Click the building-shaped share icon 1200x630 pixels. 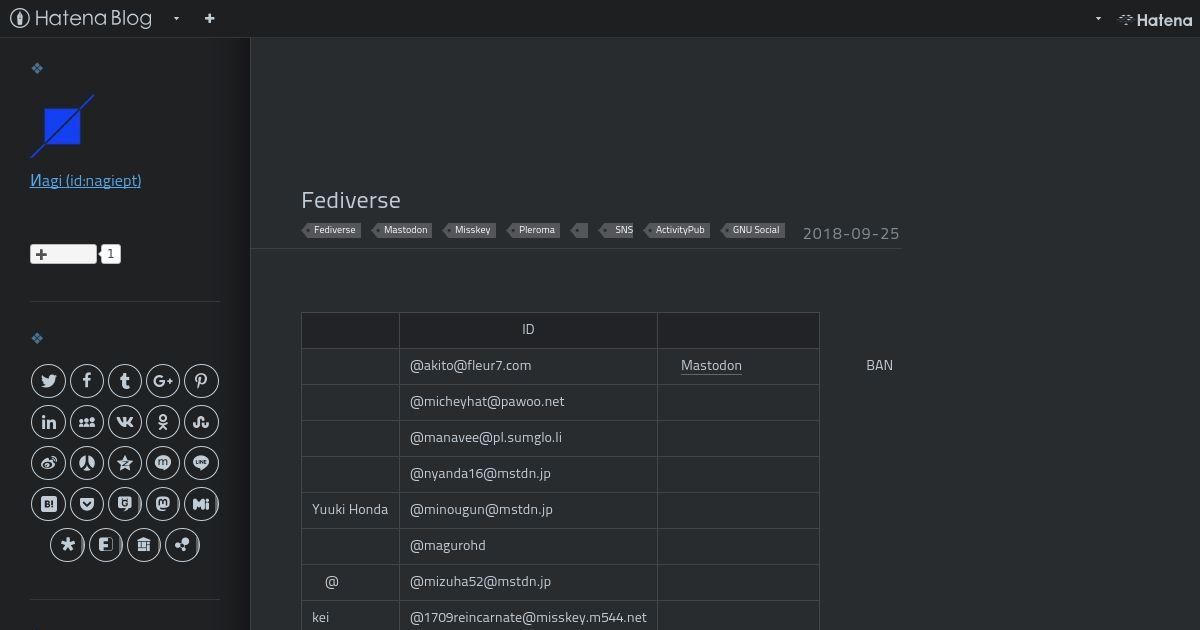coord(144,545)
